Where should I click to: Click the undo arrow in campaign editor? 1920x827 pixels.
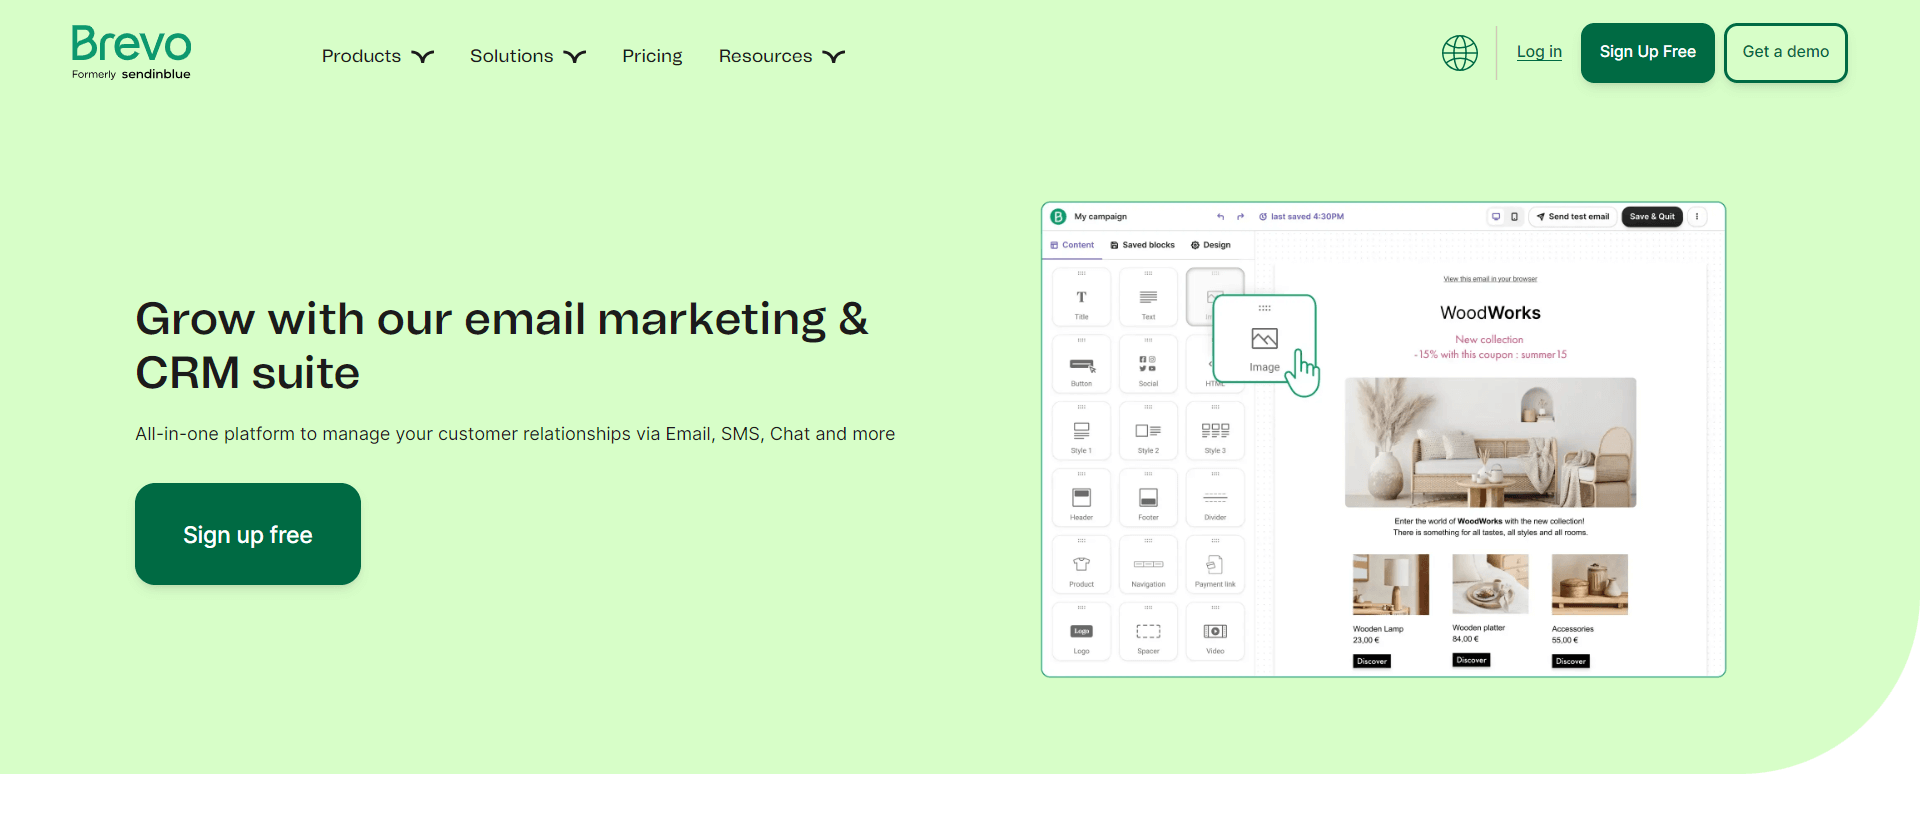tap(1220, 217)
